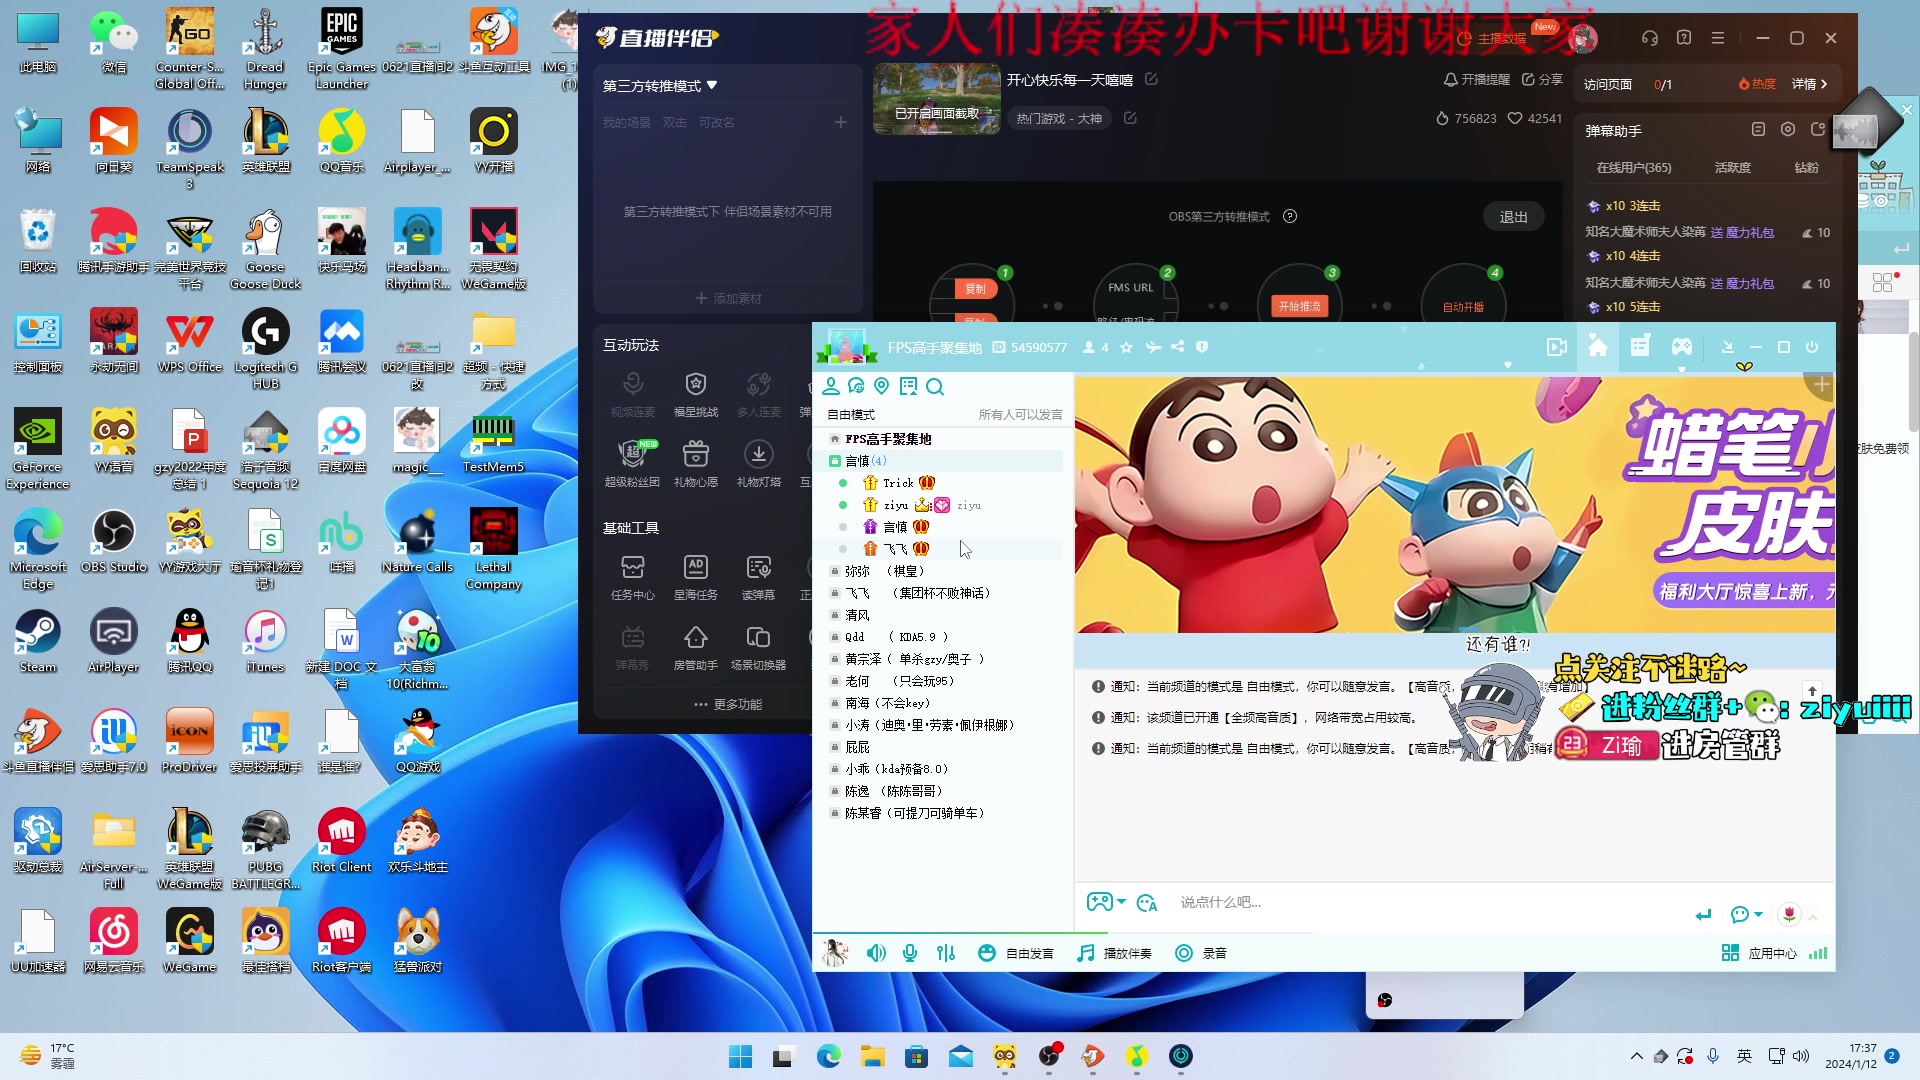Select the FPS高手聚集地 root channel
Screen dimensions: 1920x1080
[x=888, y=439]
